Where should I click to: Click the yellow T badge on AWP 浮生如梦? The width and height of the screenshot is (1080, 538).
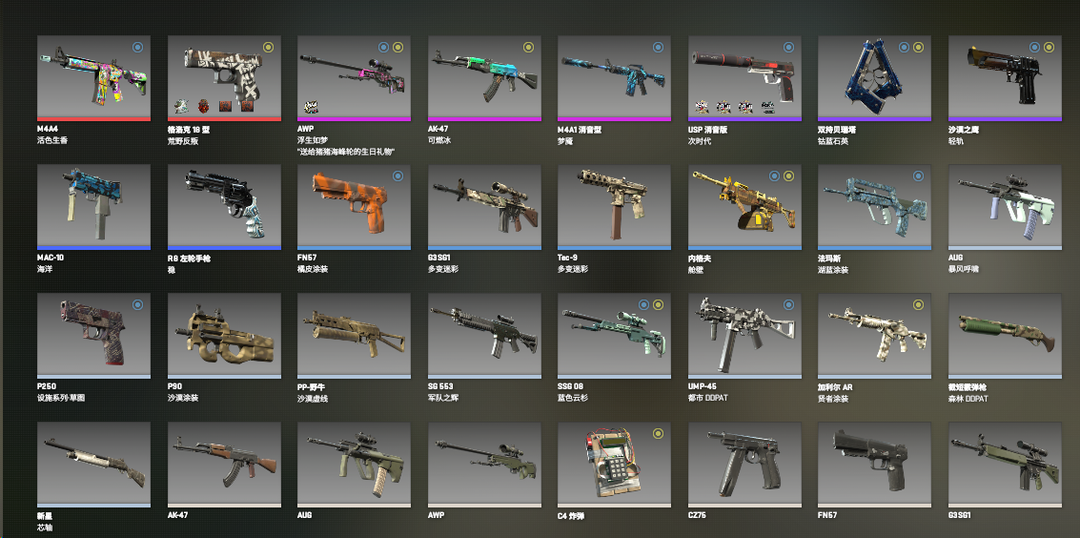click(398, 48)
